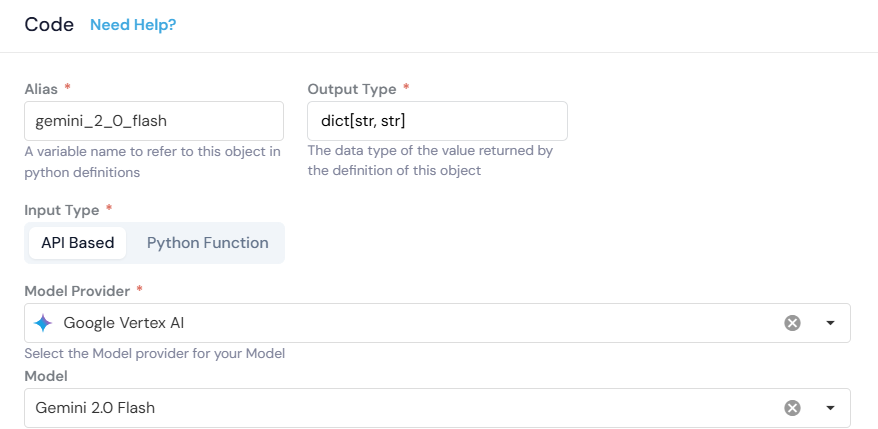Click the Output Type field dict[str, str]
878x429 pixels.
tap(437, 121)
